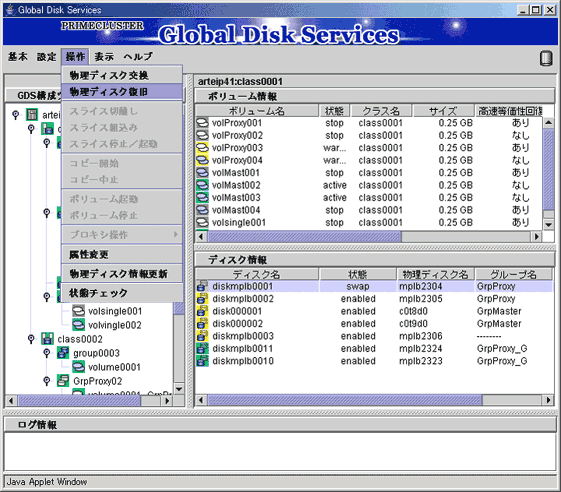Choose 物理ディスク交換 from the menu
Viewport: 561px width, 492px height.
122,75
